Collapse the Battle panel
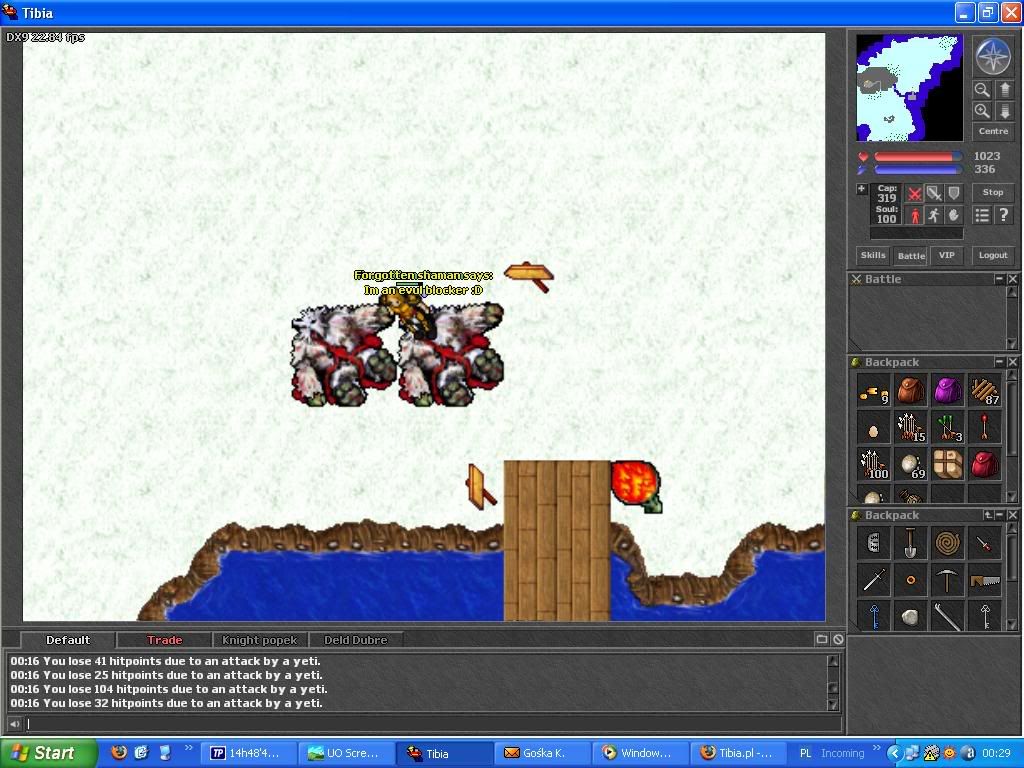 (999, 279)
